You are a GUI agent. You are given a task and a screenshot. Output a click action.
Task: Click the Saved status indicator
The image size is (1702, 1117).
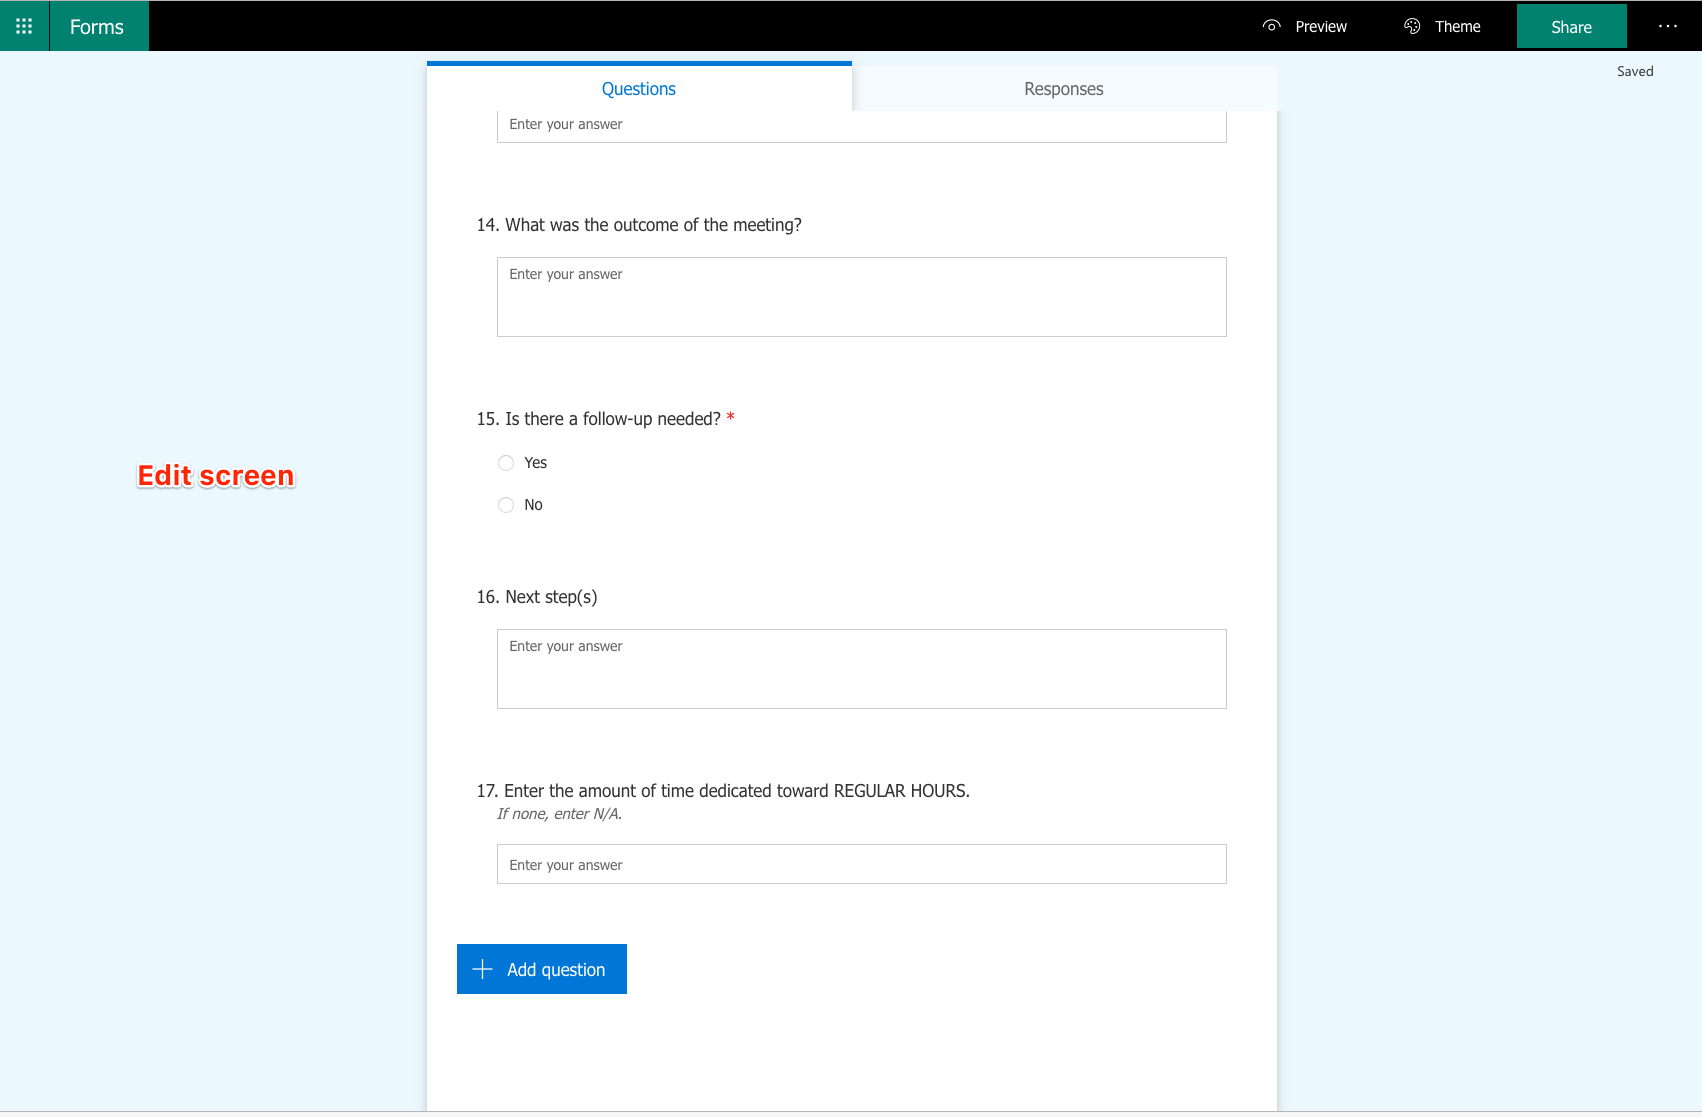tap(1635, 70)
